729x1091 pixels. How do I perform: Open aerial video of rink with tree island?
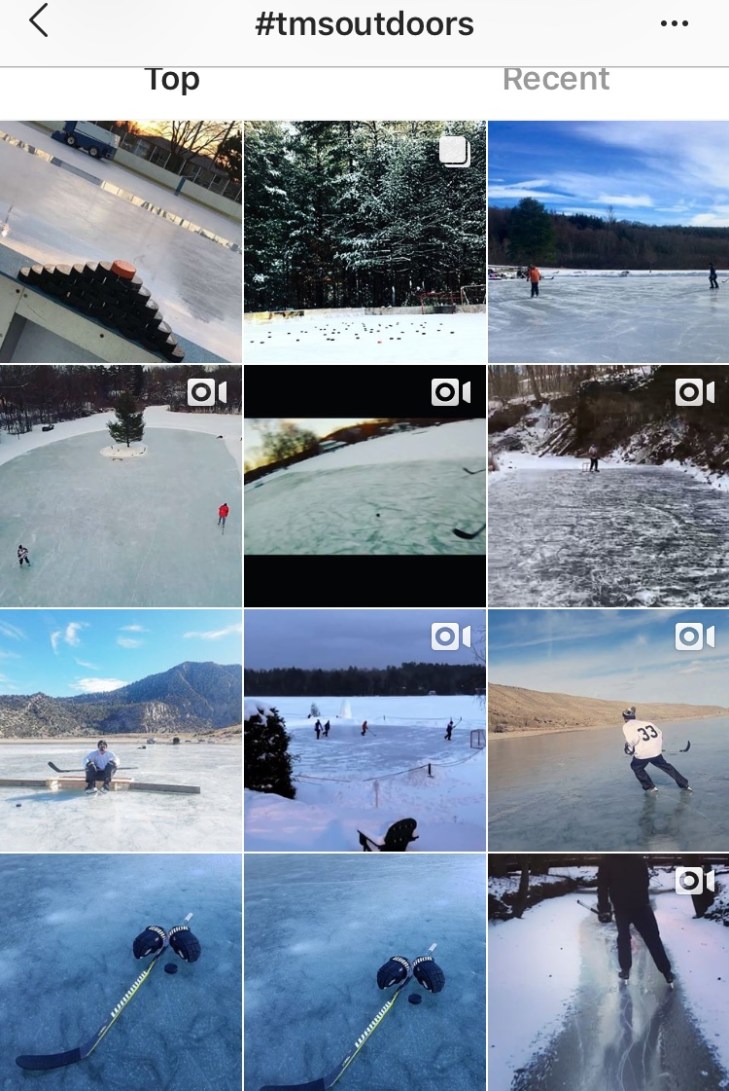tap(121, 486)
